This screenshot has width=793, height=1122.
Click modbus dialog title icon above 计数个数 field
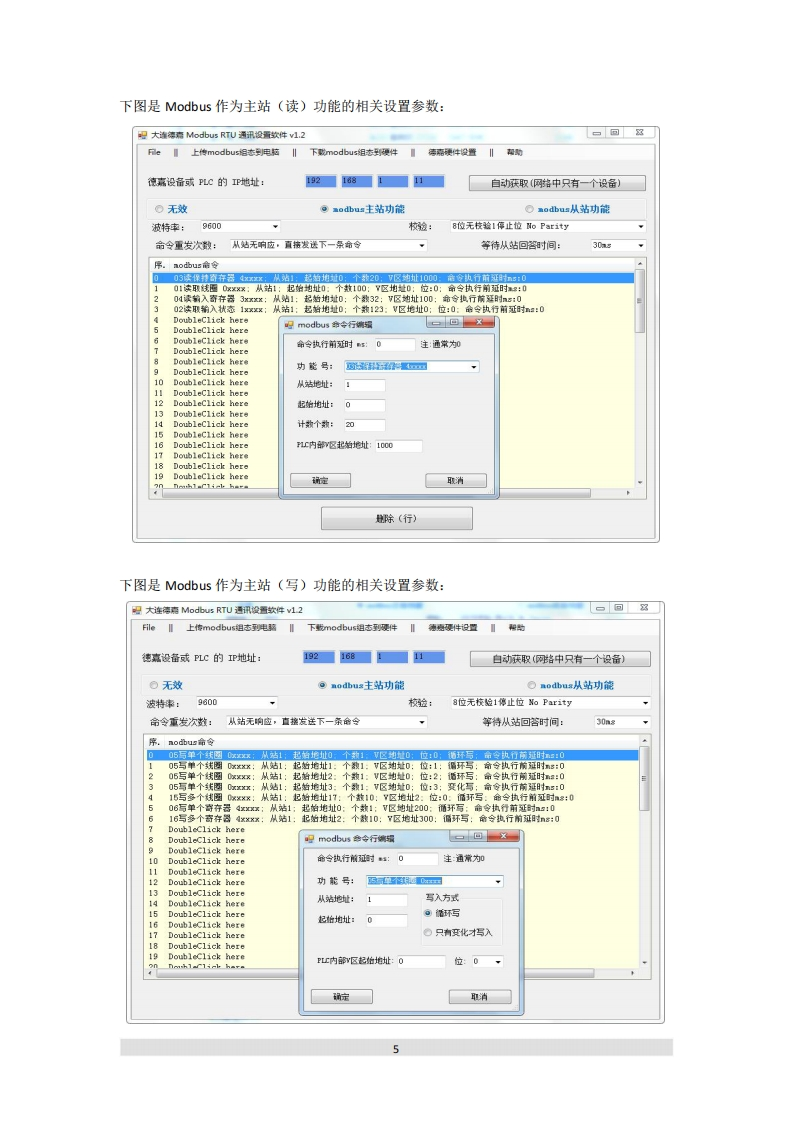click(x=289, y=324)
